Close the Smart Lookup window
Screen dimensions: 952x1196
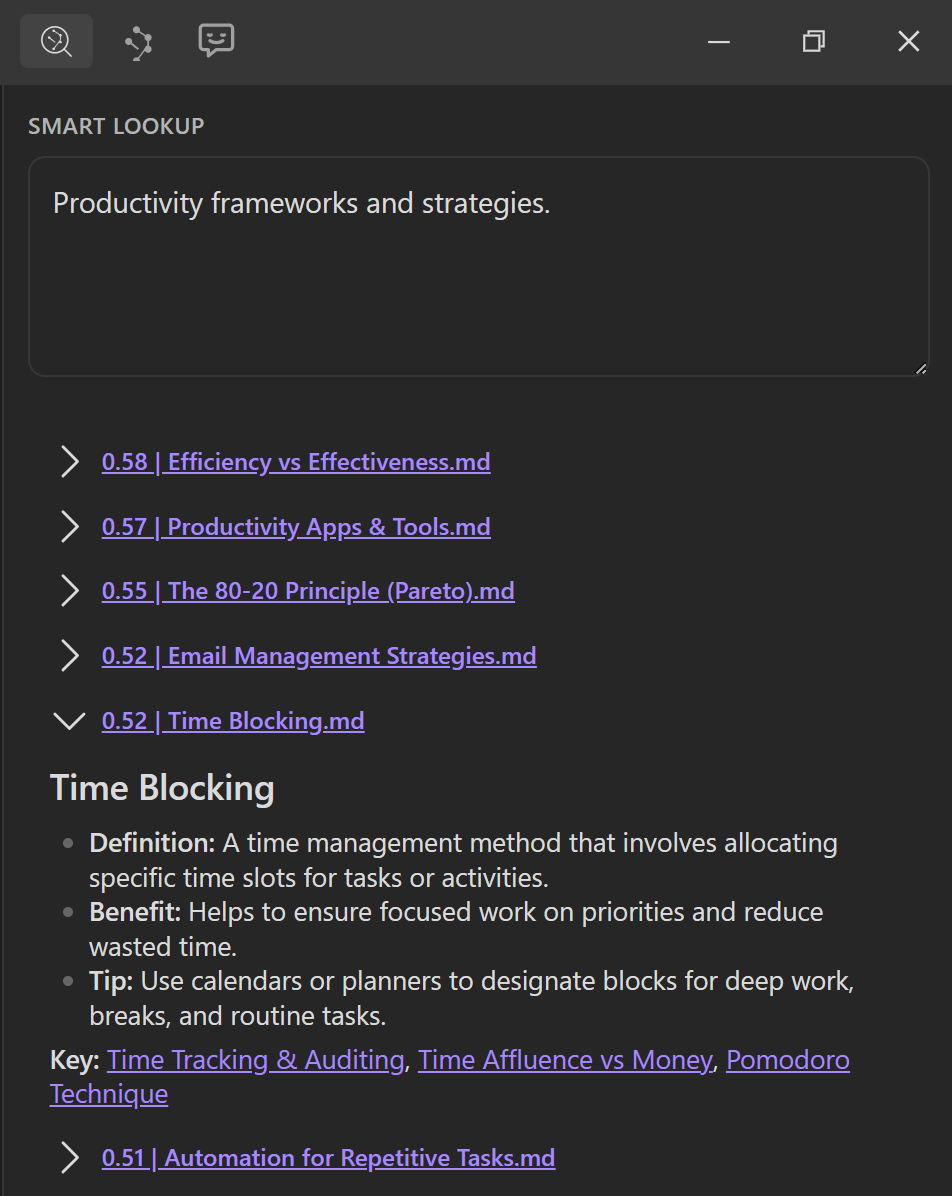point(908,42)
